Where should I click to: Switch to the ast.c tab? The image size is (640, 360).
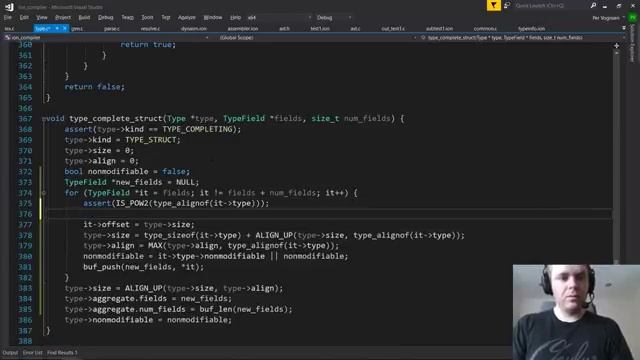355,29
